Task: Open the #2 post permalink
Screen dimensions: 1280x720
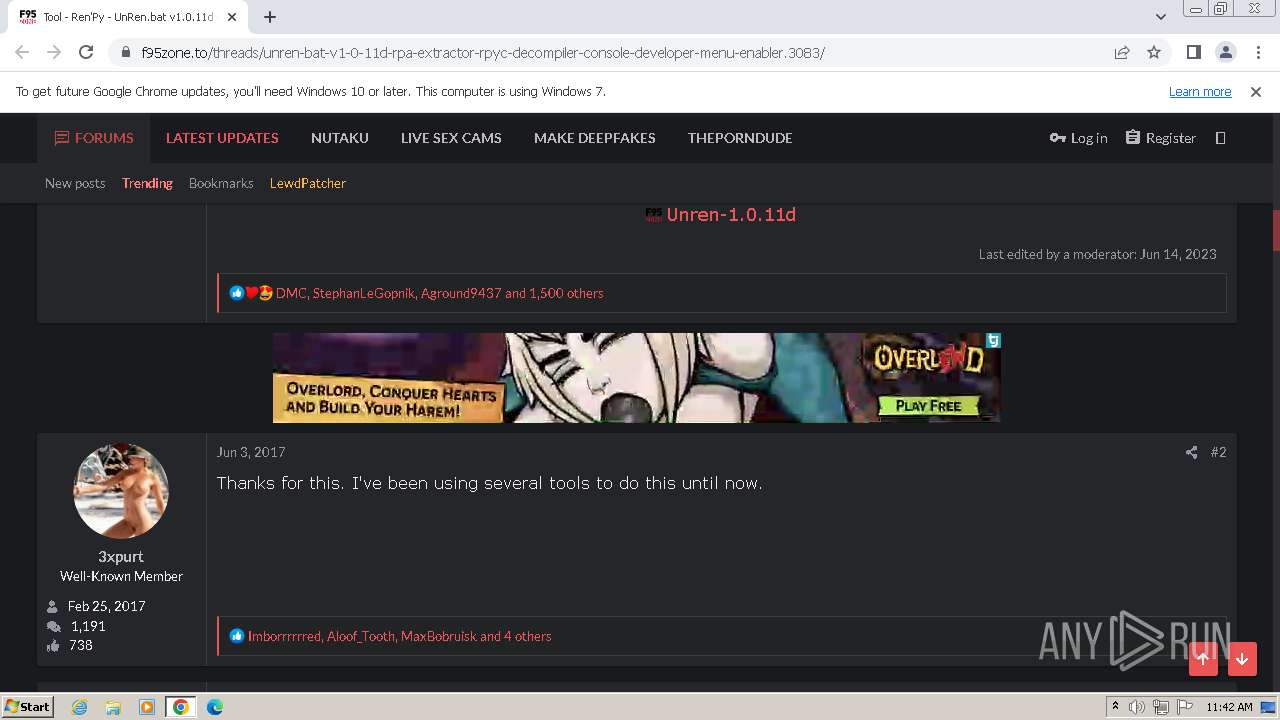Action: 1218,452
